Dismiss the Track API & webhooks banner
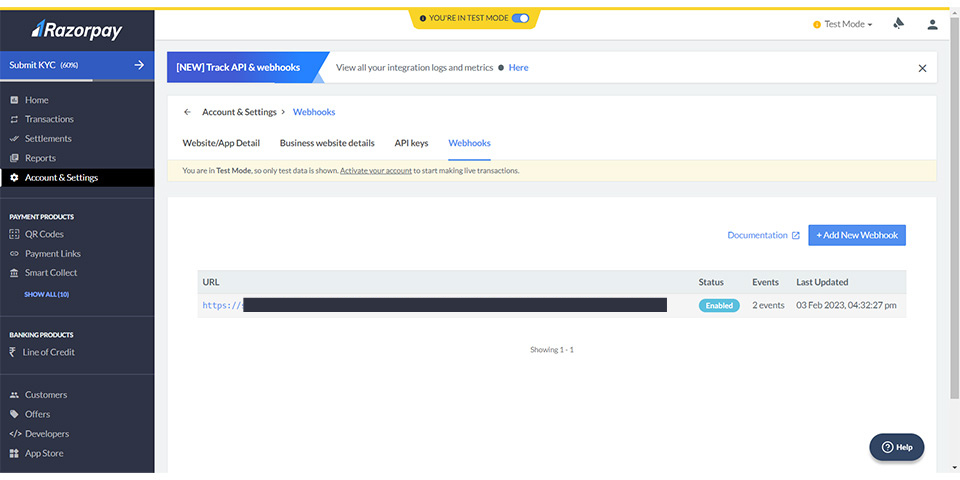 [x=922, y=68]
